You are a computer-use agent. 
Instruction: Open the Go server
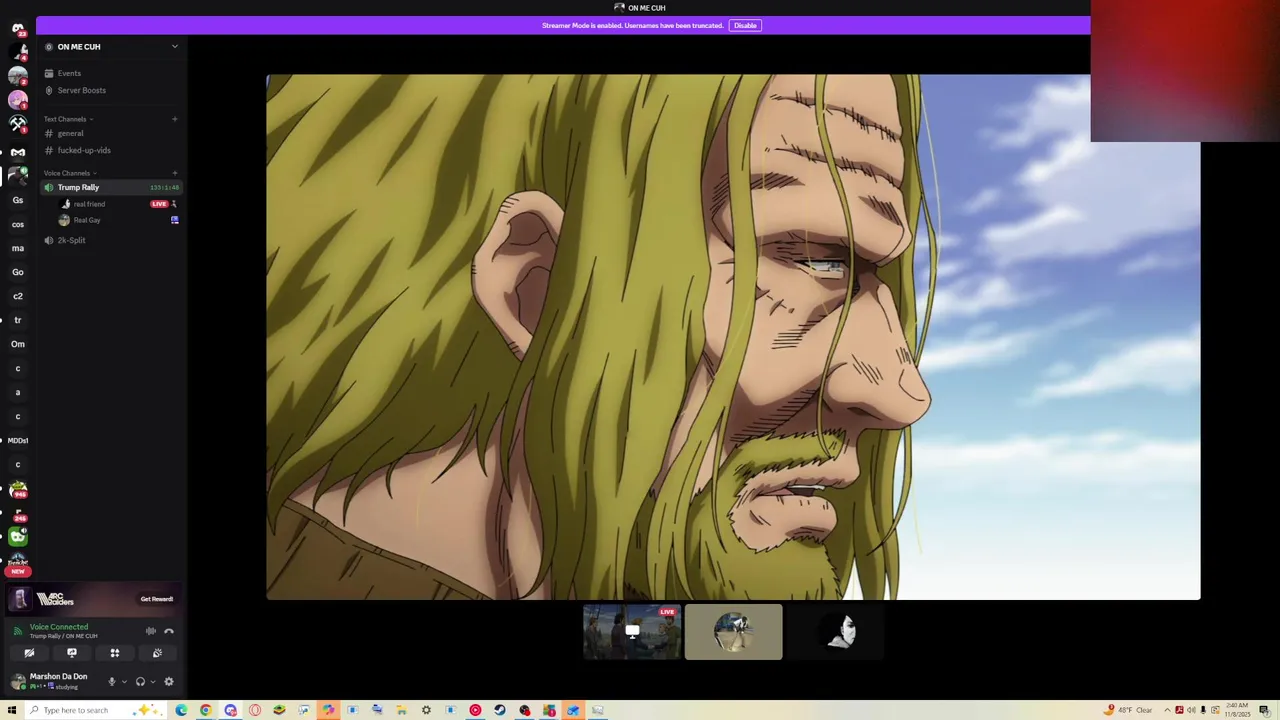tap(18, 272)
